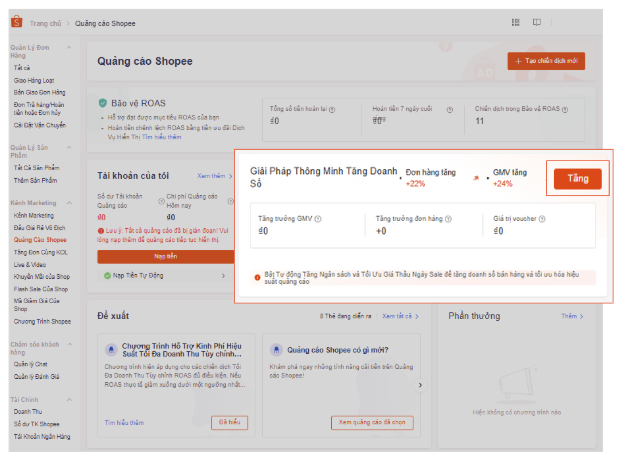619x459 pixels.
Task: Open Số dư TK Shopee menu item
Action: [x=36, y=424]
